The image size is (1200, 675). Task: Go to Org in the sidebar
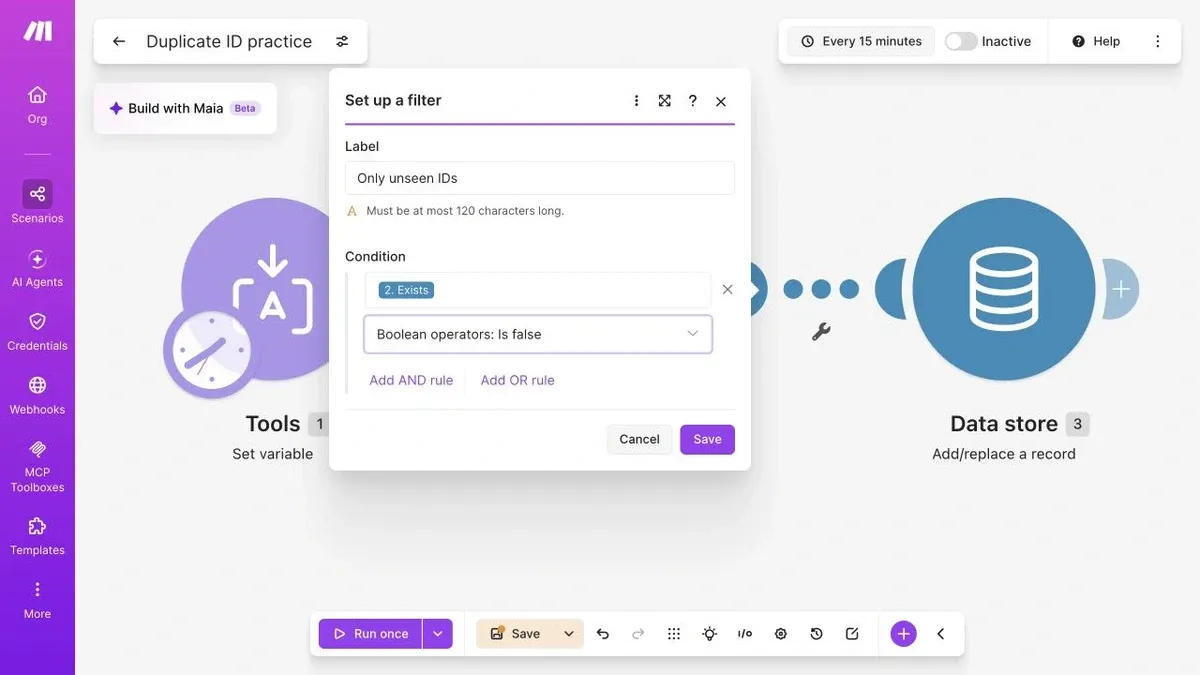[37, 105]
